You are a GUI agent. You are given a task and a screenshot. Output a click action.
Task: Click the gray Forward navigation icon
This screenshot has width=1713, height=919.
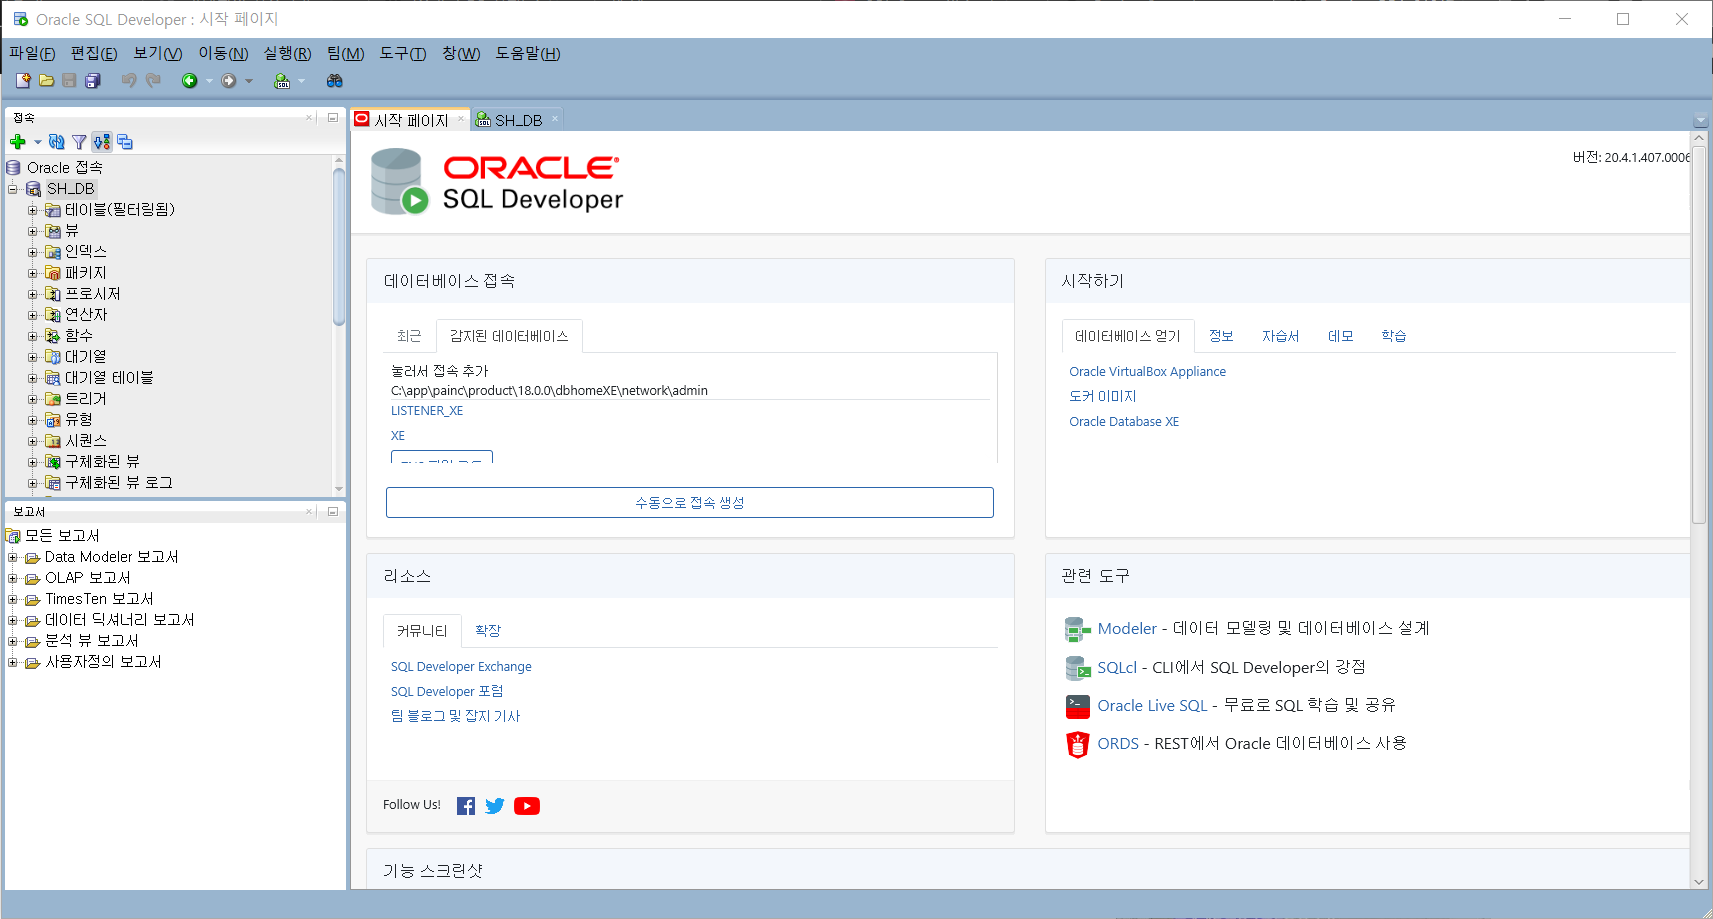[x=229, y=81]
